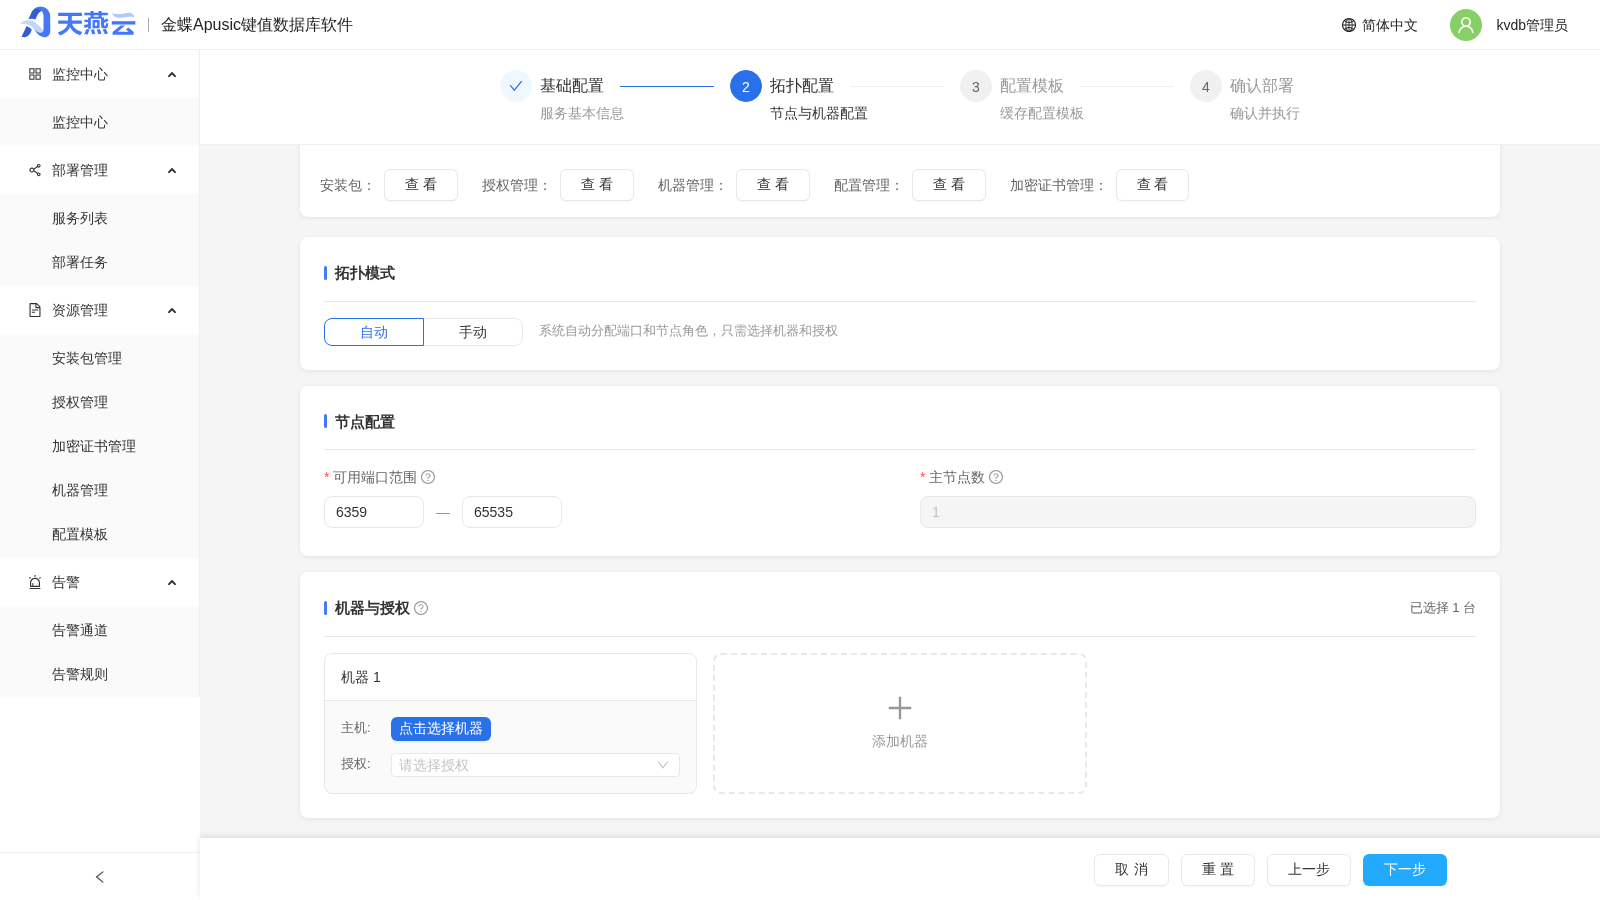Image resolution: width=1600 pixels, height=900 pixels.
Task: Click help icon next to 可用端口范围
Action: tap(428, 477)
